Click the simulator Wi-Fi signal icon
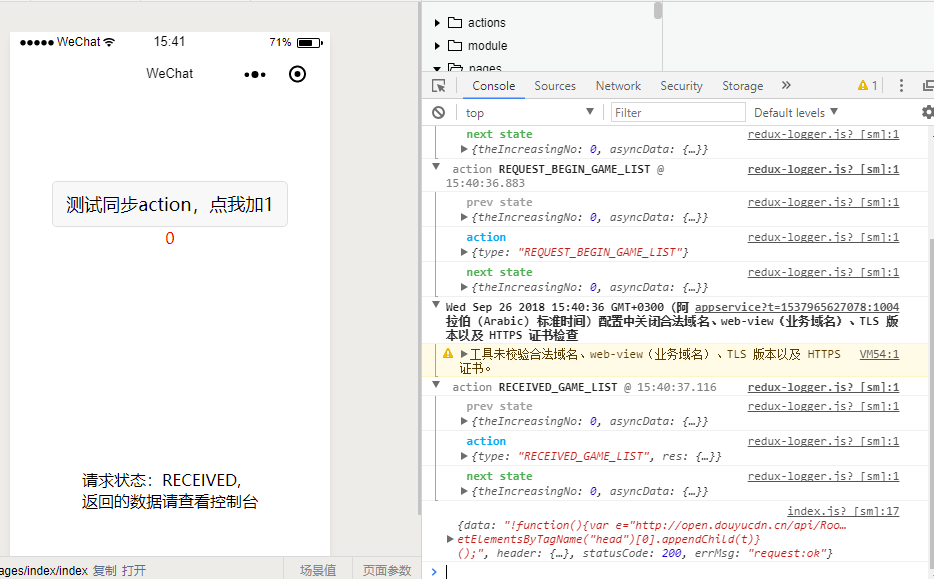Image resolution: width=934 pixels, height=579 pixels. [108, 42]
